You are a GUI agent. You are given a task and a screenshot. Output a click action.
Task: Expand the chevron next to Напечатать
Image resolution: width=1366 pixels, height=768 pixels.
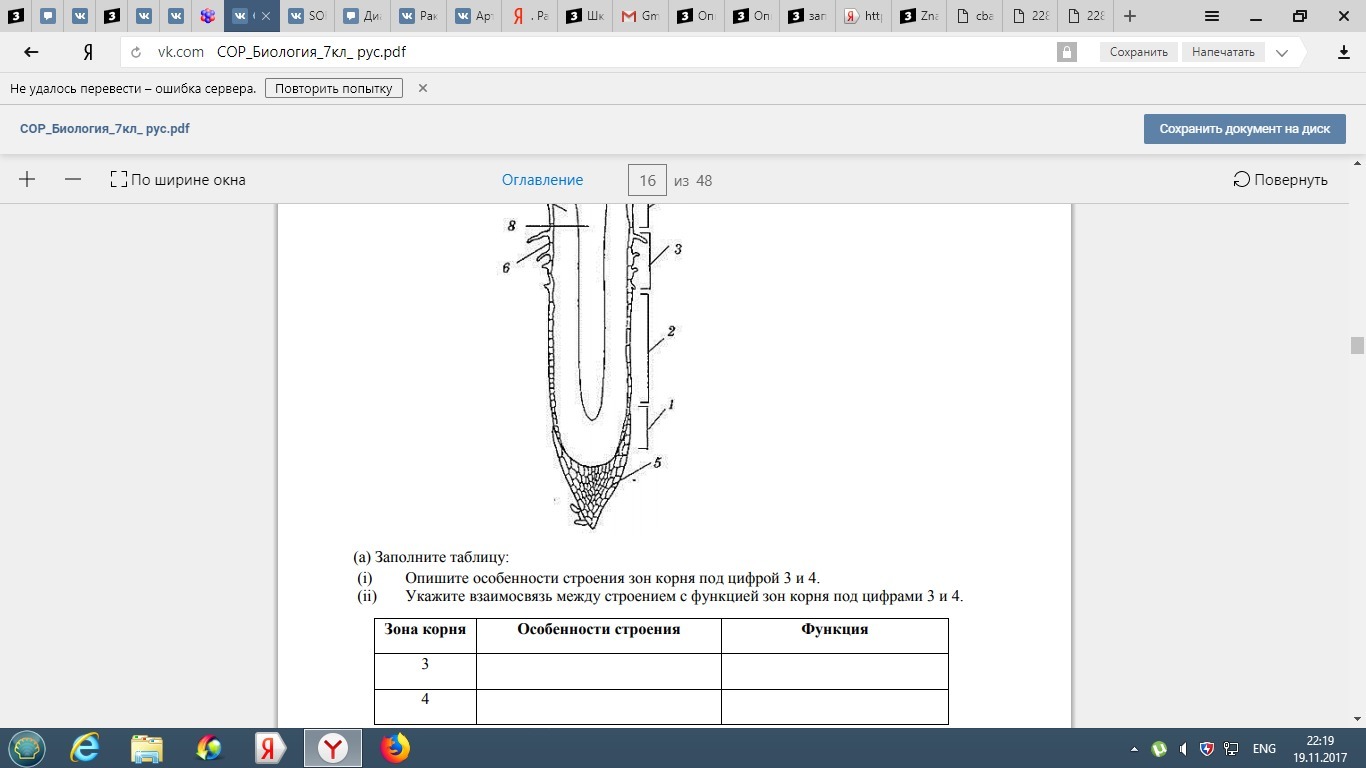coord(1283,52)
